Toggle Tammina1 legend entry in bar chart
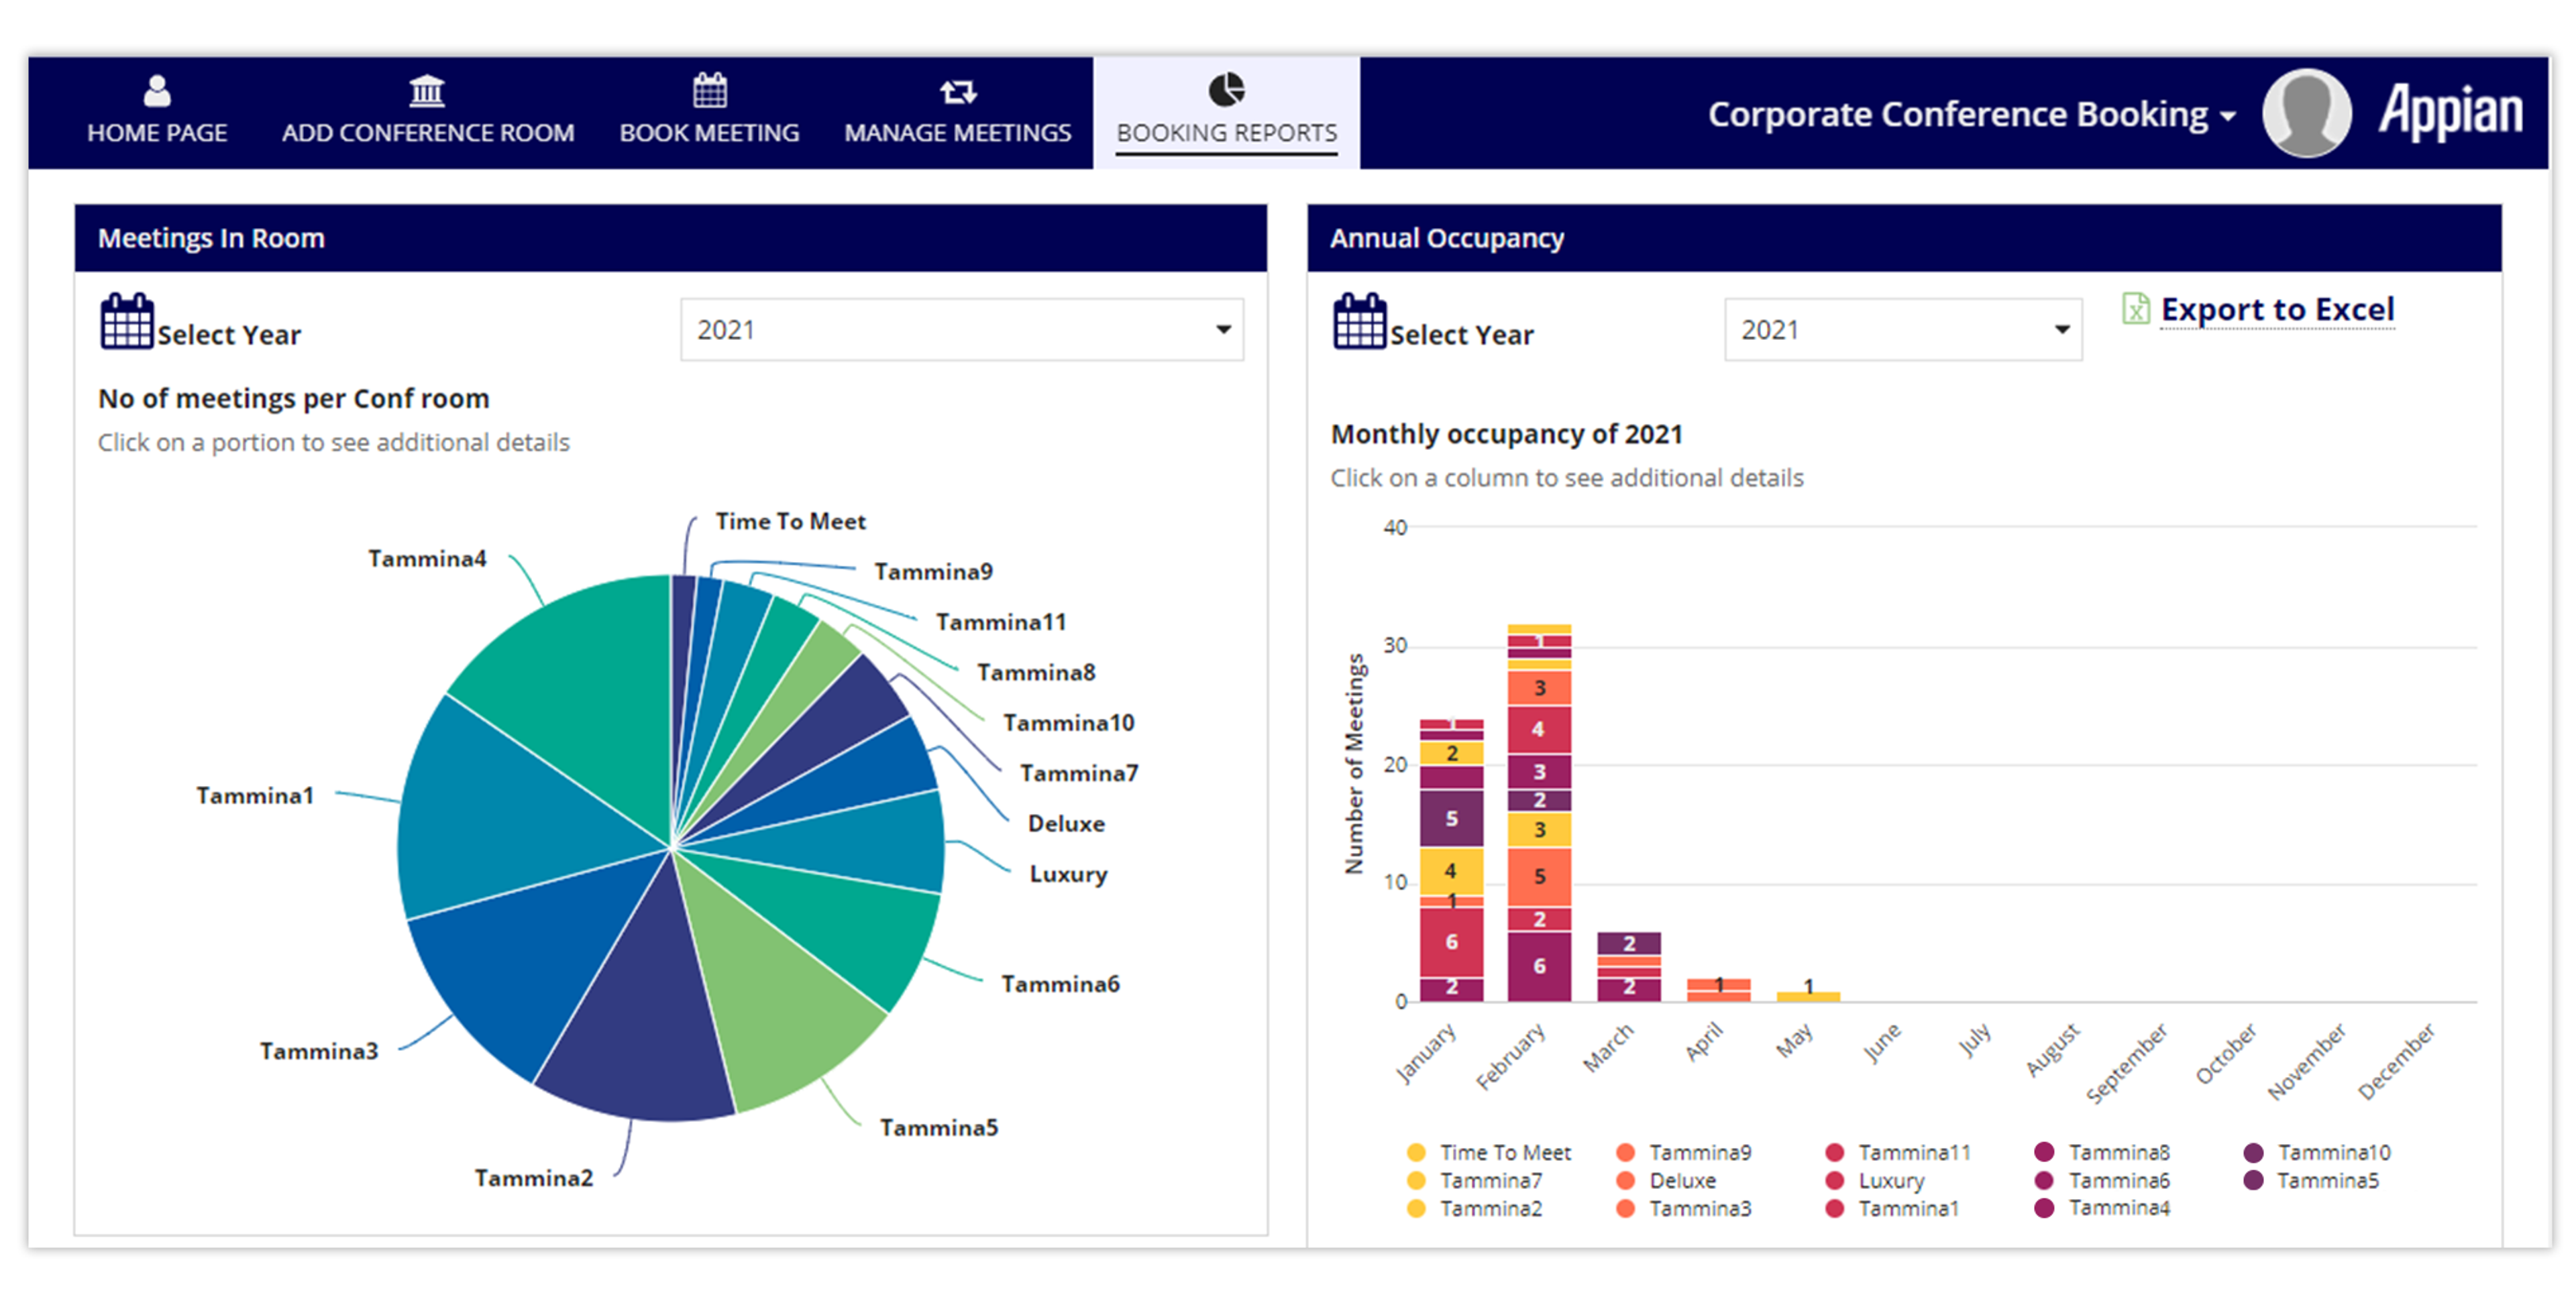 click(x=1892, y=1208)
